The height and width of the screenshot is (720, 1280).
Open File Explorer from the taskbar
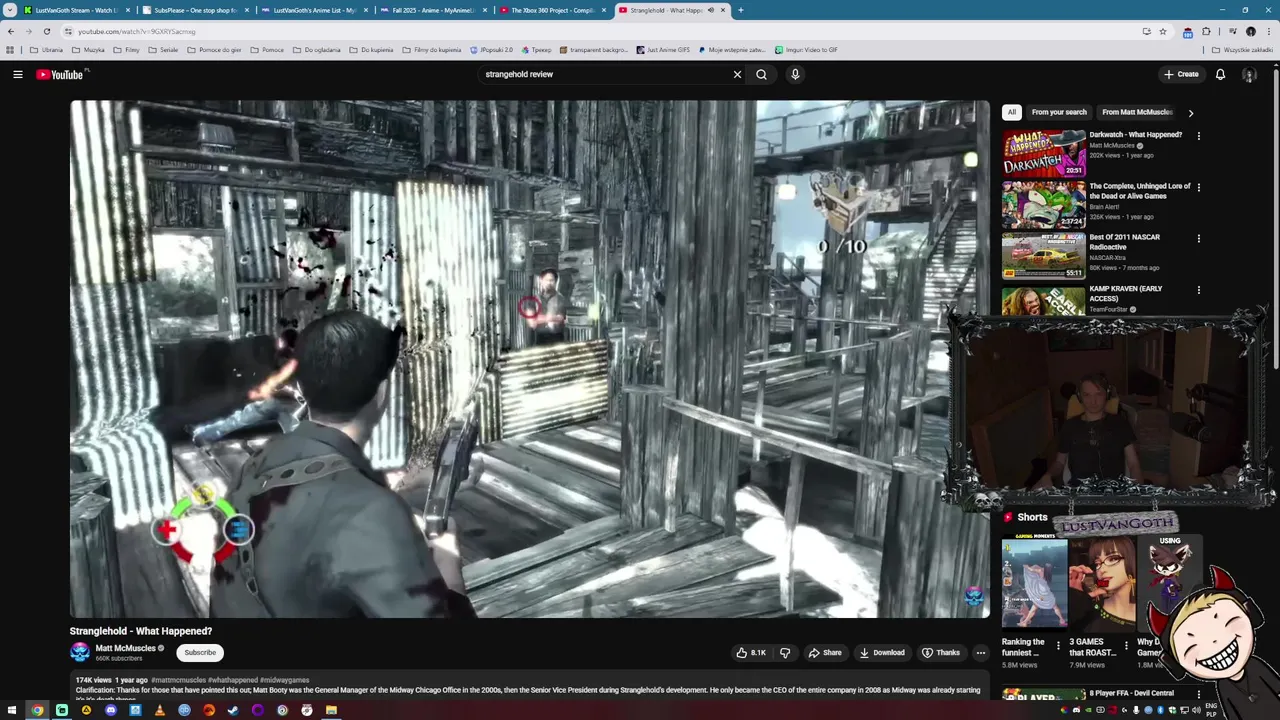(x=331, y=710)
